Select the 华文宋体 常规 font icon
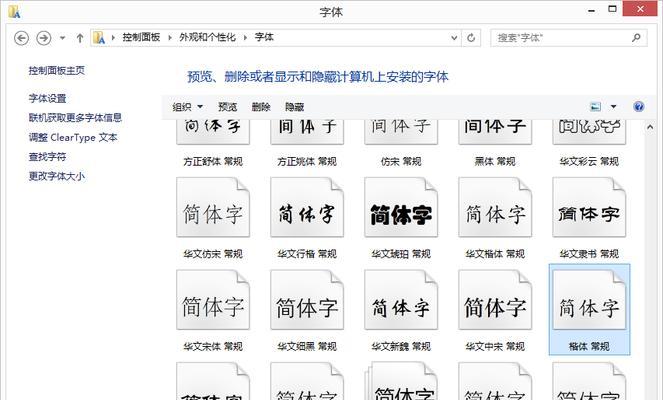Image resolution: width=663 pixels, height=400 pixels. tap(213, 300)
